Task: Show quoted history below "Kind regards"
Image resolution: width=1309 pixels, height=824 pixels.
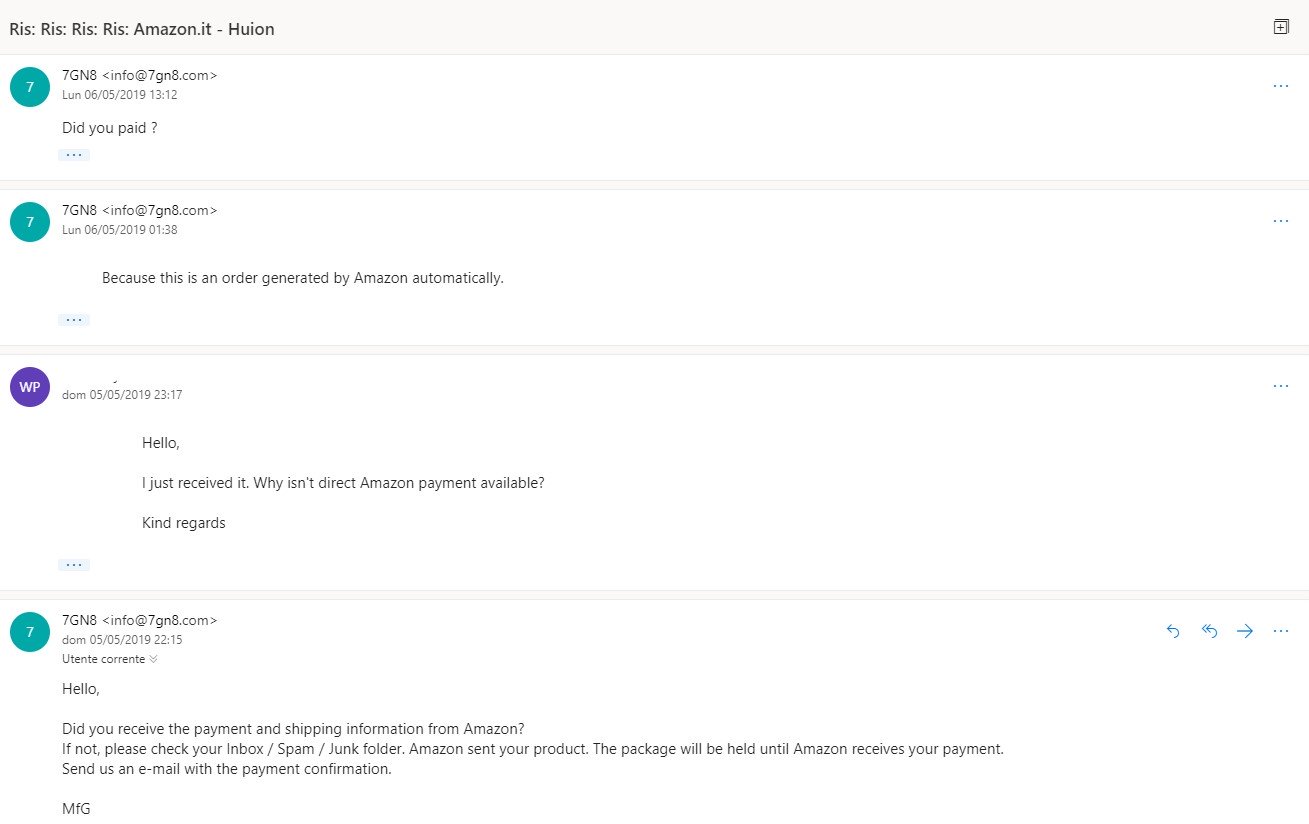Action: [x=74, y=565]
